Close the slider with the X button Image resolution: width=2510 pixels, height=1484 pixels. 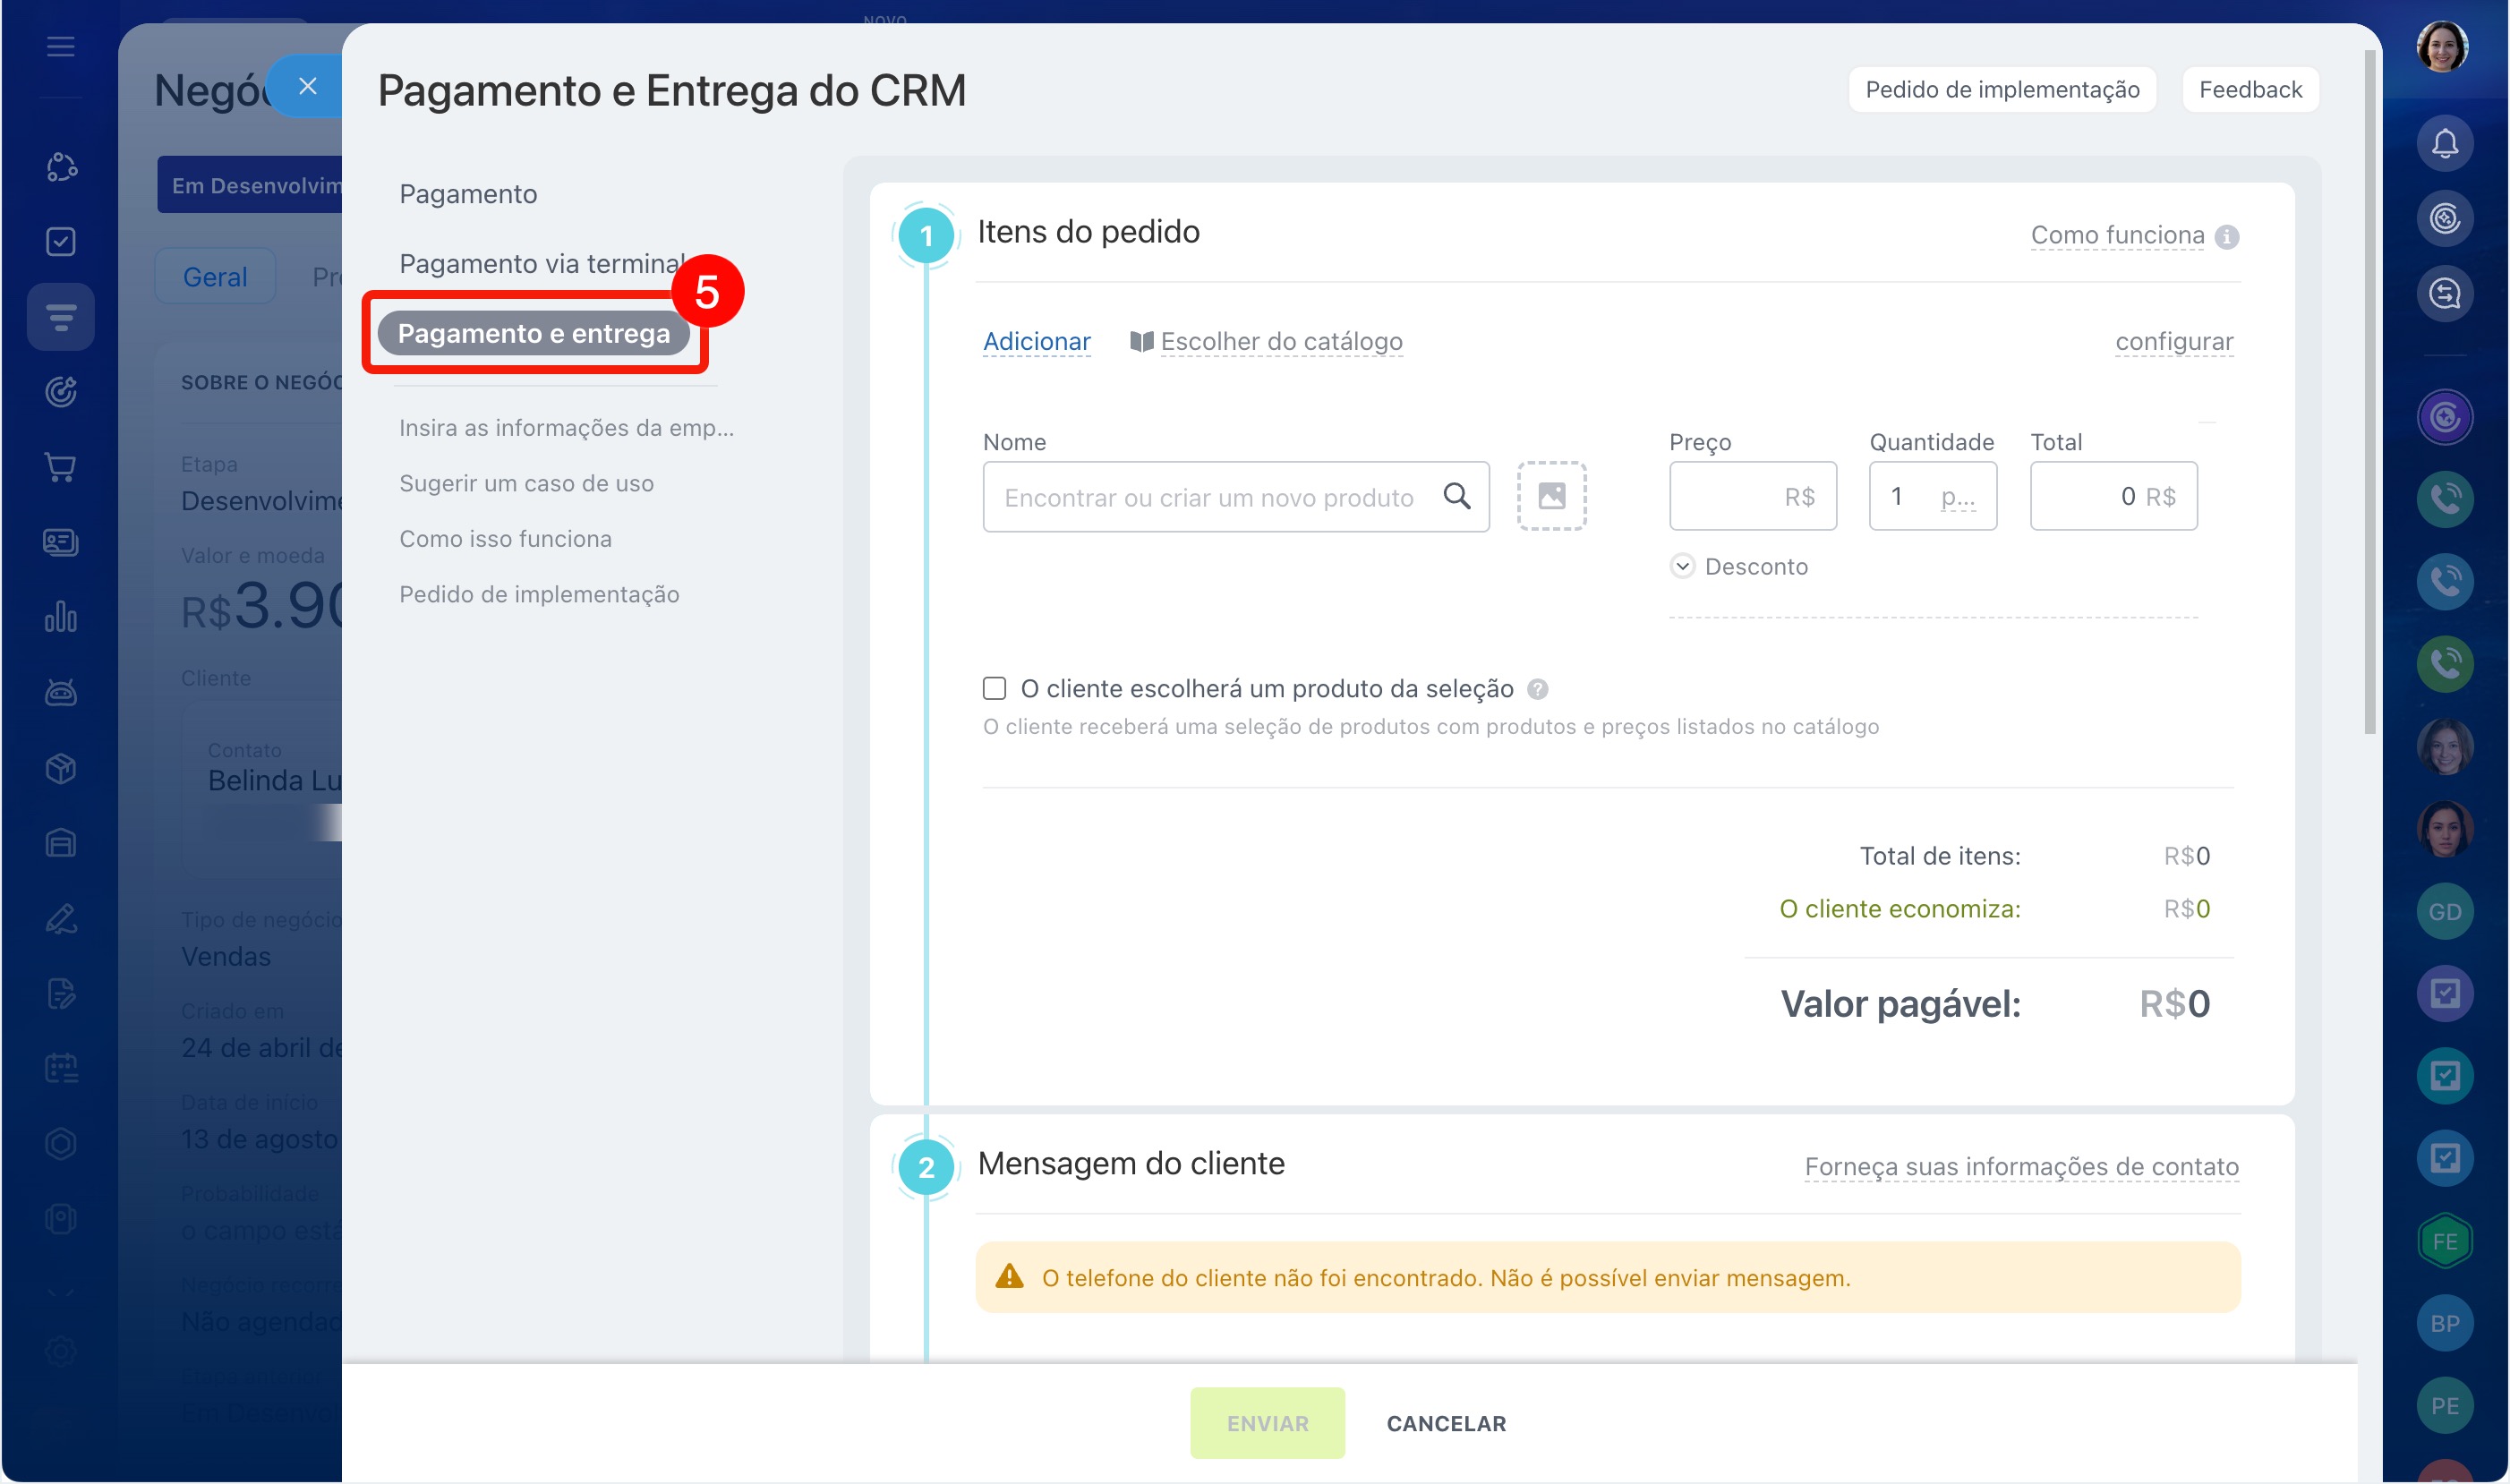(x=308, y=87)
